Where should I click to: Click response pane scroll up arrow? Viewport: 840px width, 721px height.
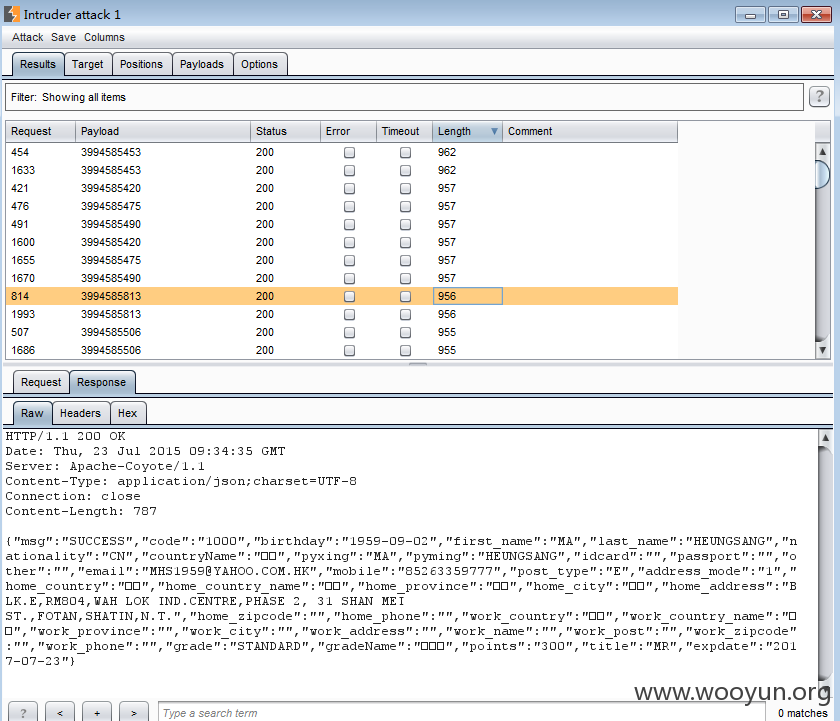826,438
